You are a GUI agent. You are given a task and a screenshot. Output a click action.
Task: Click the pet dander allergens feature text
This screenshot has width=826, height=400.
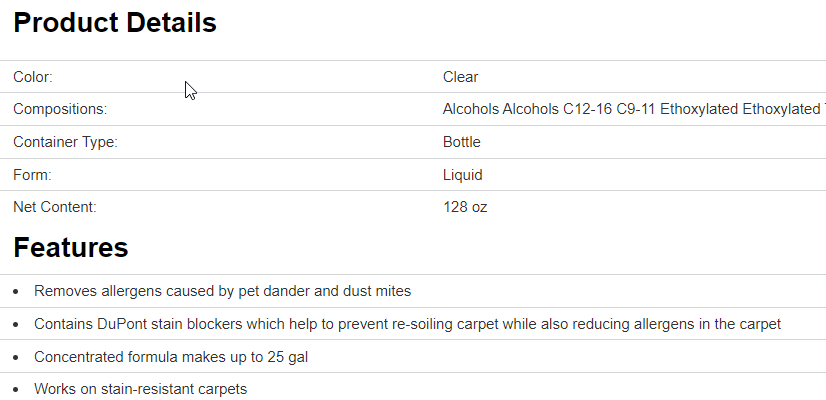click(x=223, y=291)
